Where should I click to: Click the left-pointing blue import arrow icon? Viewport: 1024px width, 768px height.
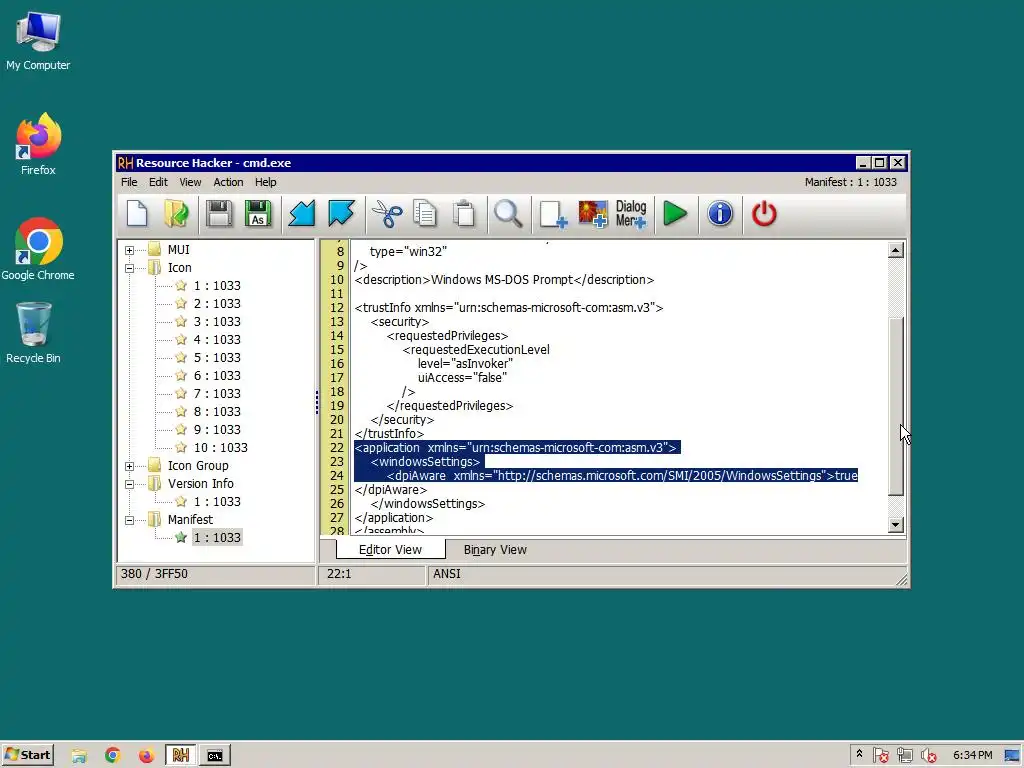point(302,214)
